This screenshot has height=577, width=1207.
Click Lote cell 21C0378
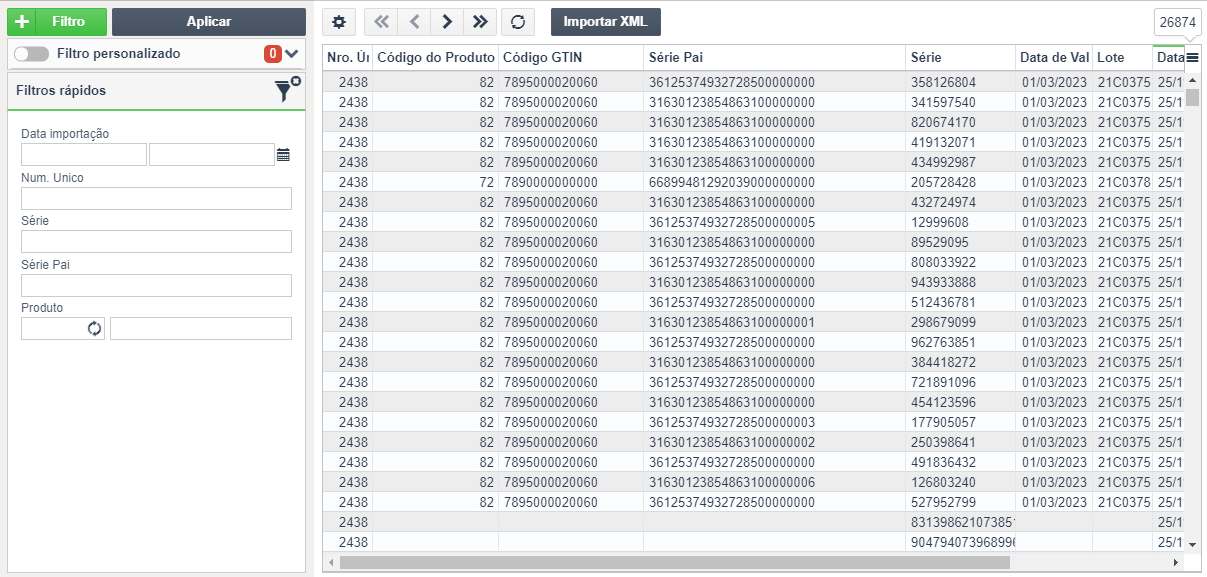1124,182
